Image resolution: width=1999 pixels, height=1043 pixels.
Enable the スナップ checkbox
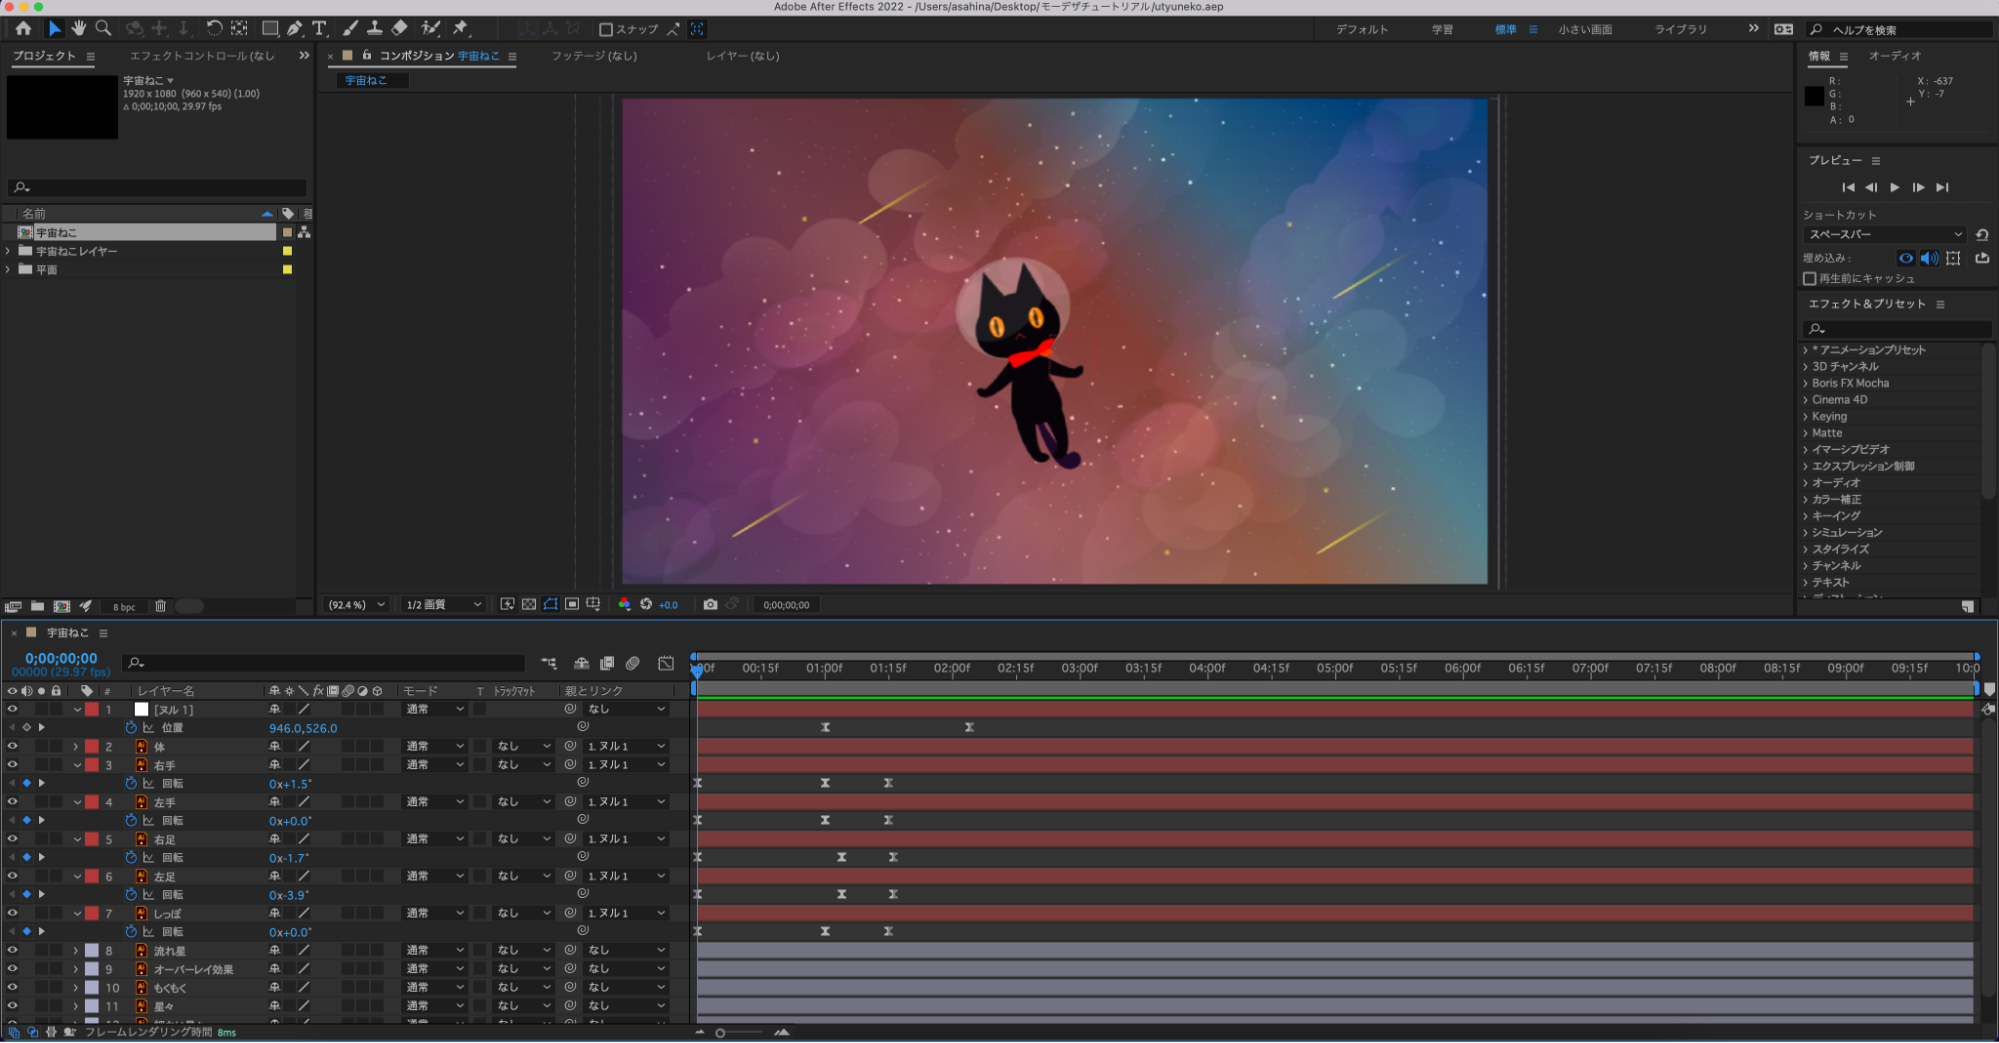click(605, 29)
